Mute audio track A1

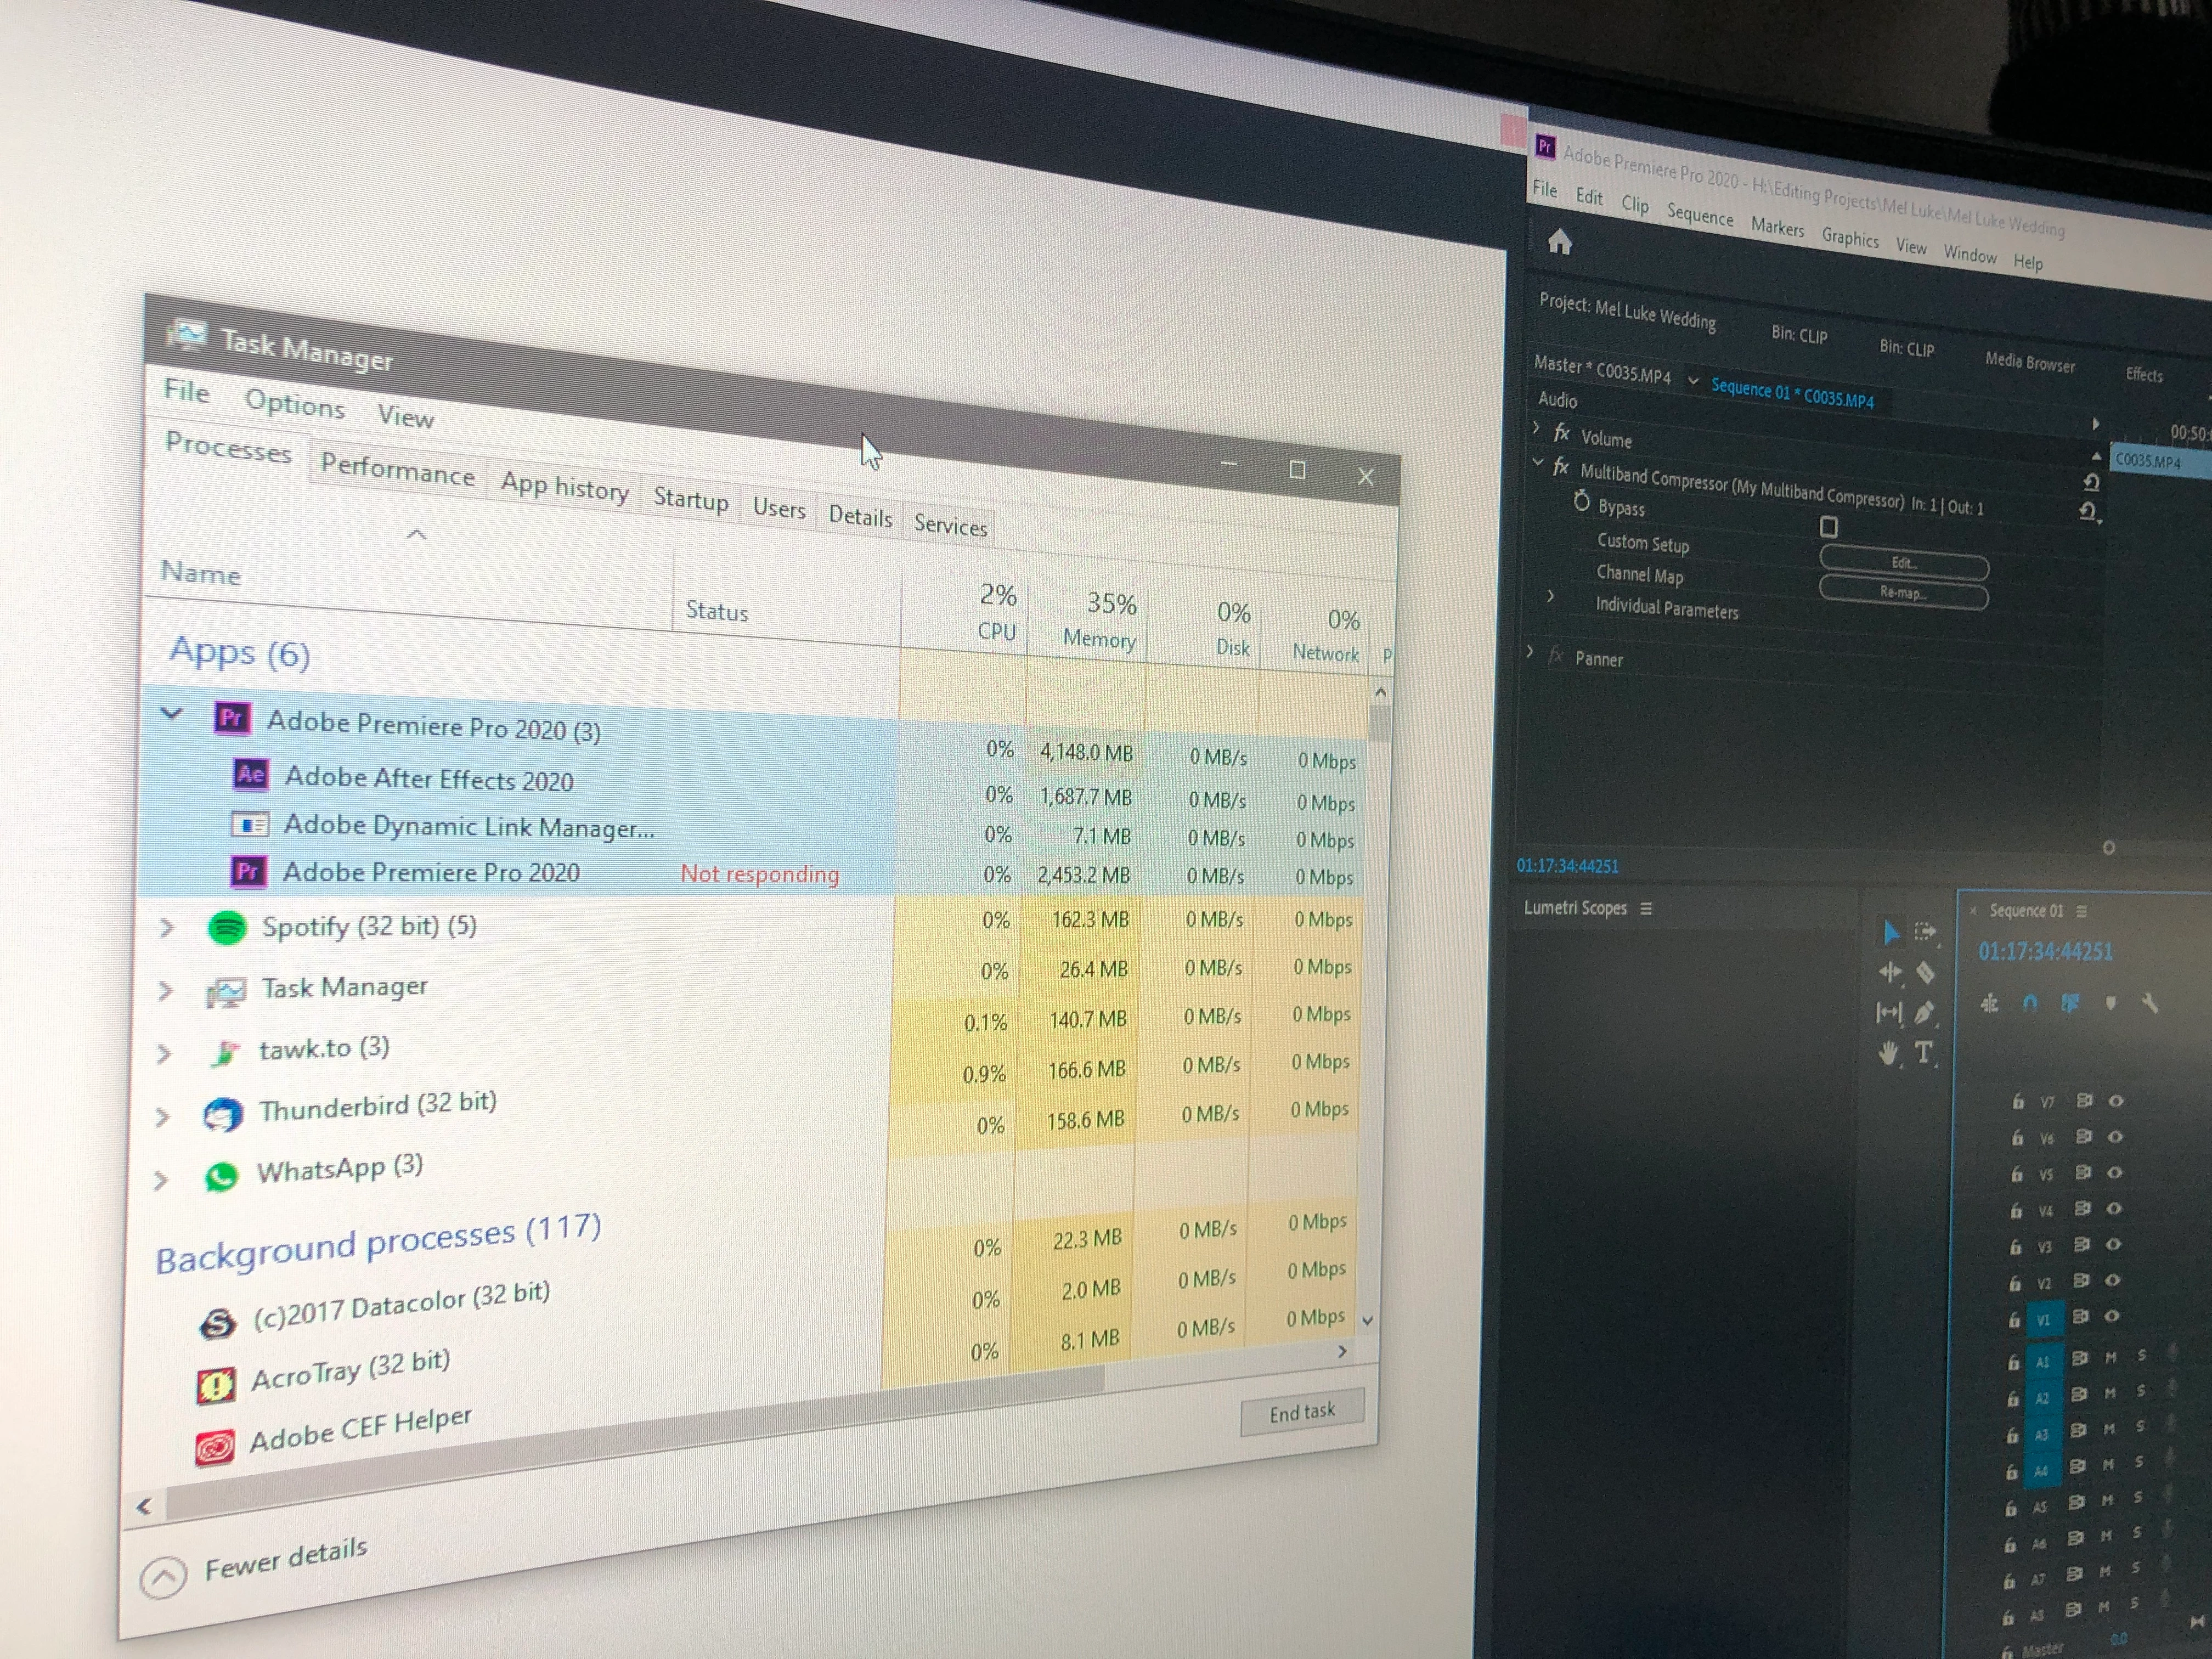tap(2110, 1358)
